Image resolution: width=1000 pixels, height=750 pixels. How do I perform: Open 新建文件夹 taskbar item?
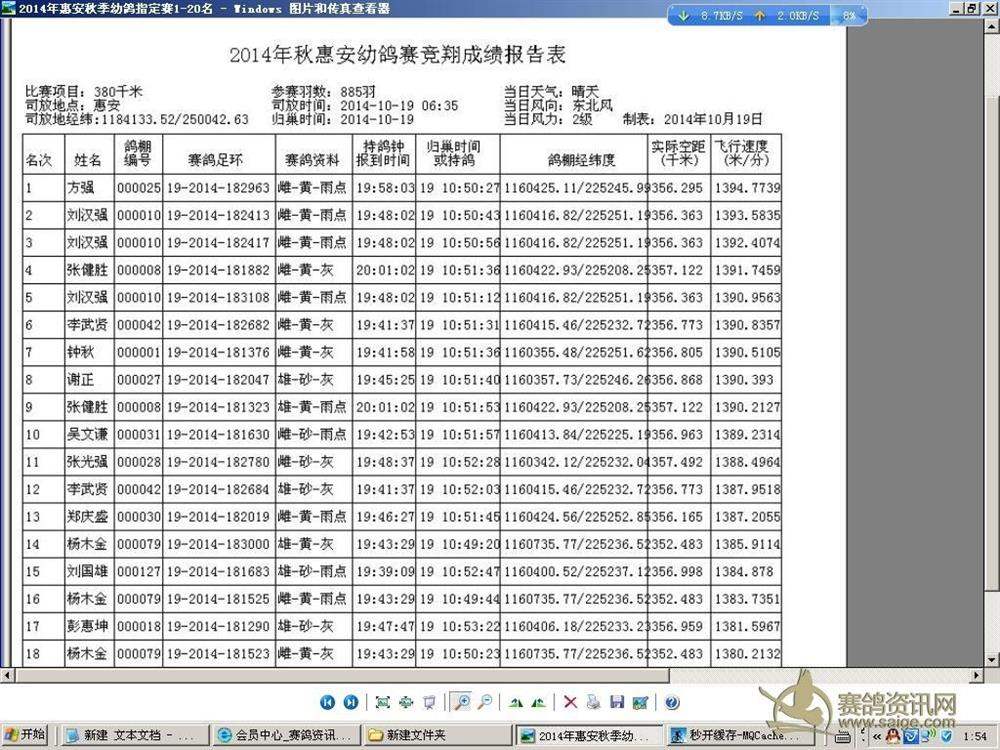coord(437,735)
